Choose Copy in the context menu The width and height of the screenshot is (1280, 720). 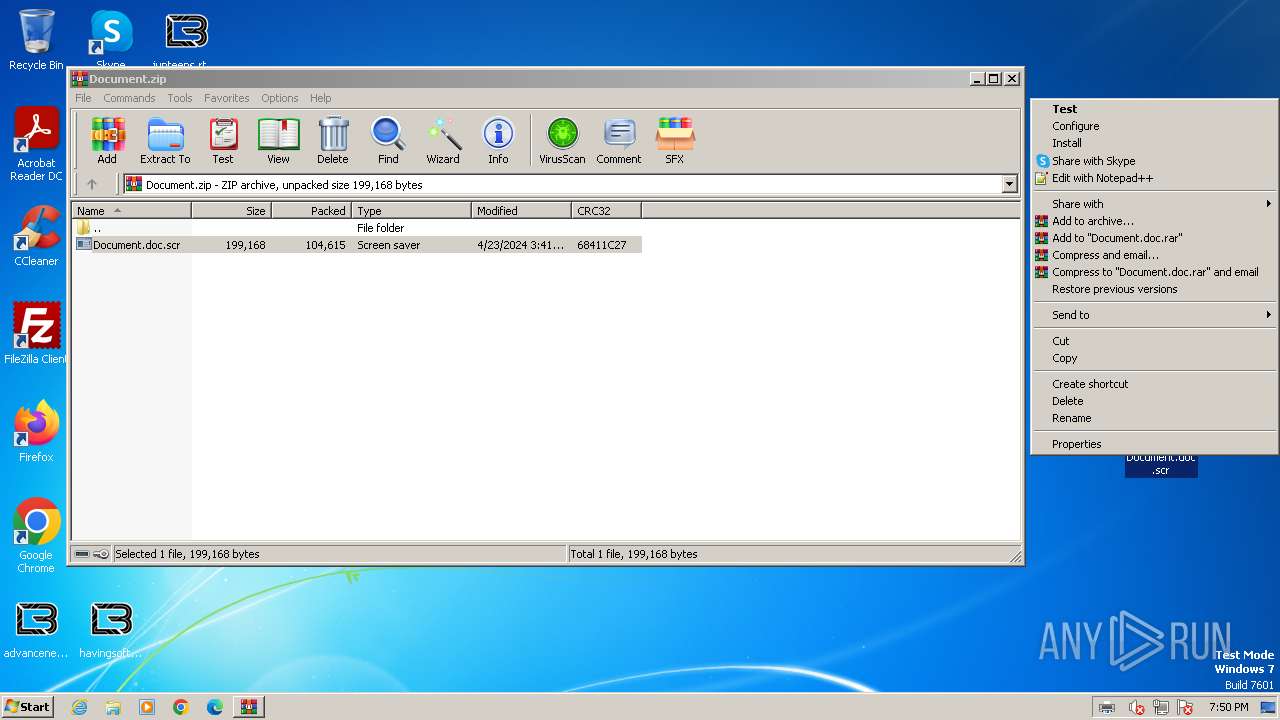1154,358
